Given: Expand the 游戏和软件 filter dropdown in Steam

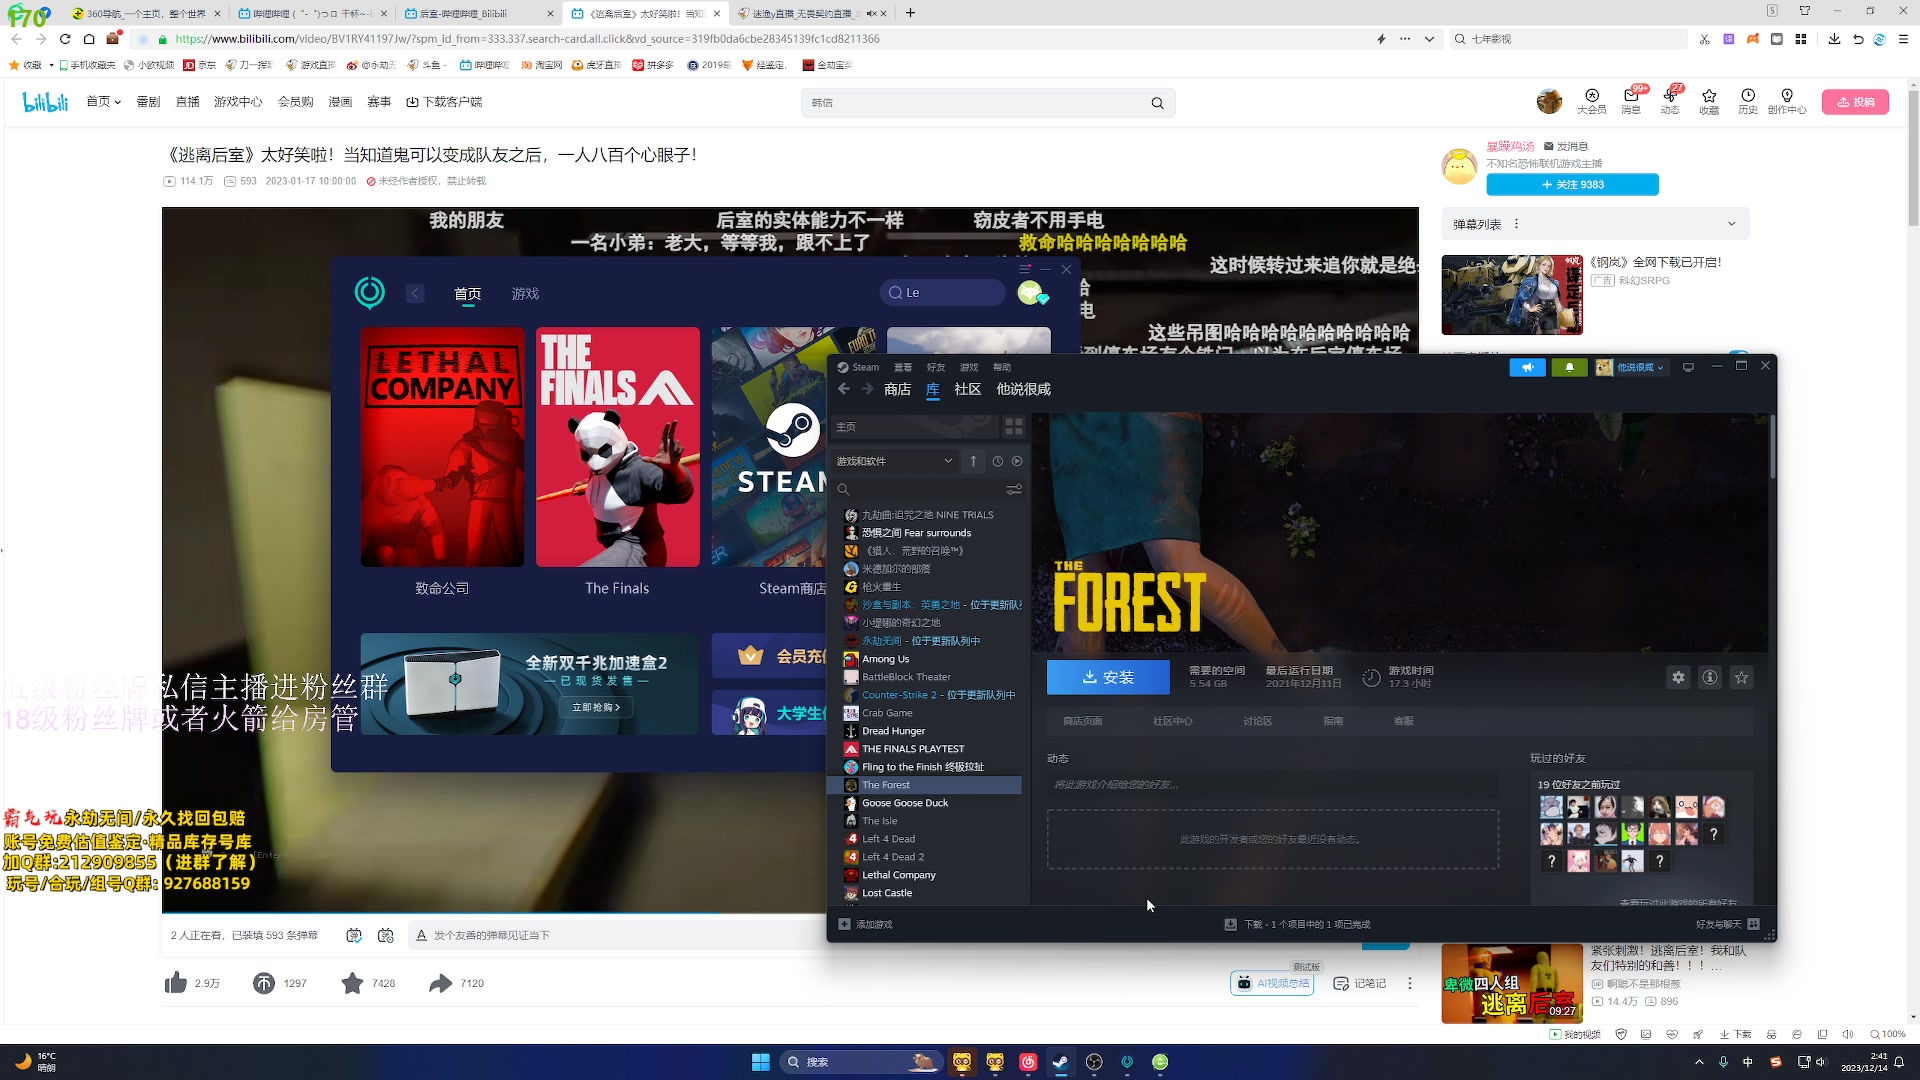Looking at the screenshot, I should point(894,461).
